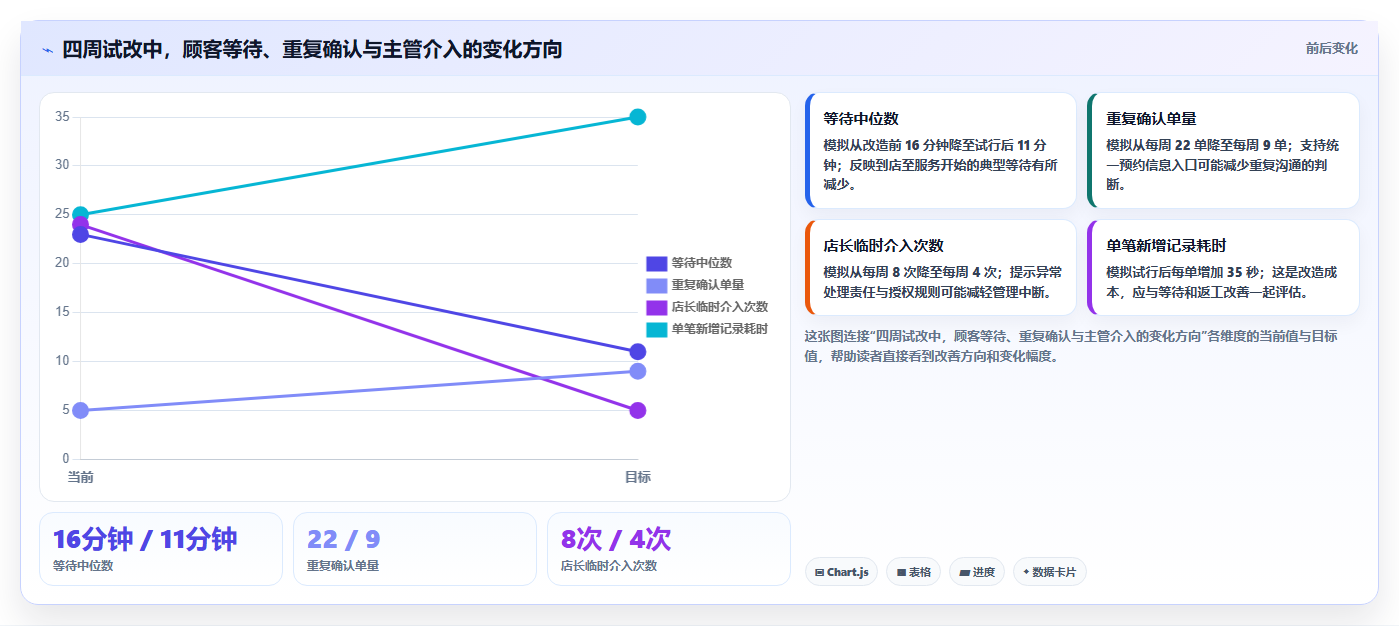This screenshot has height=626, width=1399.
Task: Click legend label 单笔新增记录耗时
Action: (x=720, y=329)
